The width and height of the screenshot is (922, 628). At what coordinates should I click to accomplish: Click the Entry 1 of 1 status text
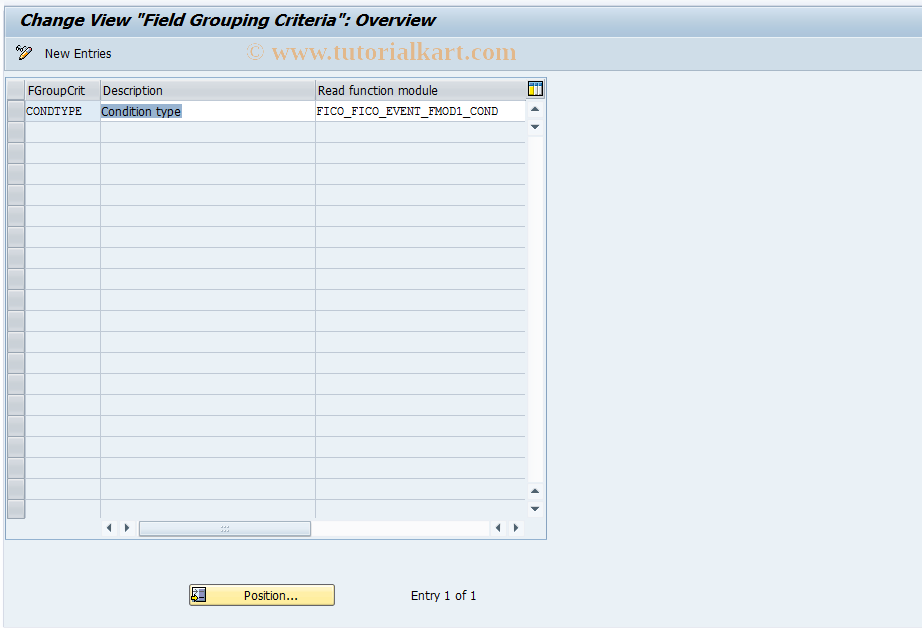(x=443, y=596)
